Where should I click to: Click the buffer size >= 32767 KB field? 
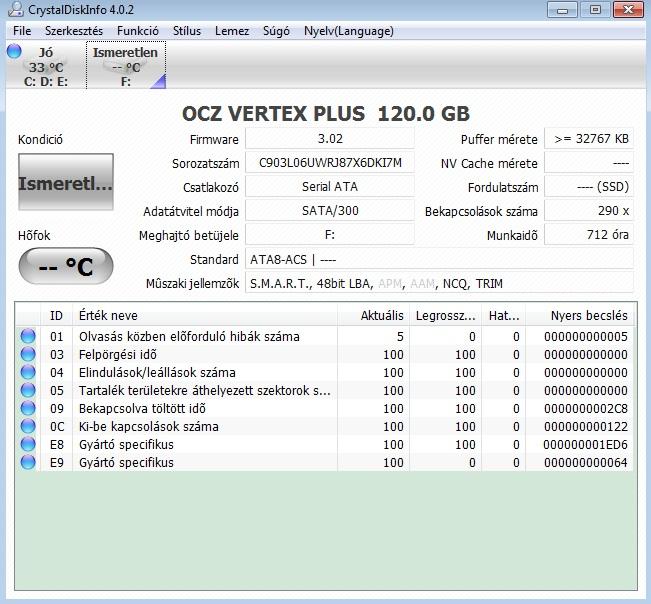589,139
